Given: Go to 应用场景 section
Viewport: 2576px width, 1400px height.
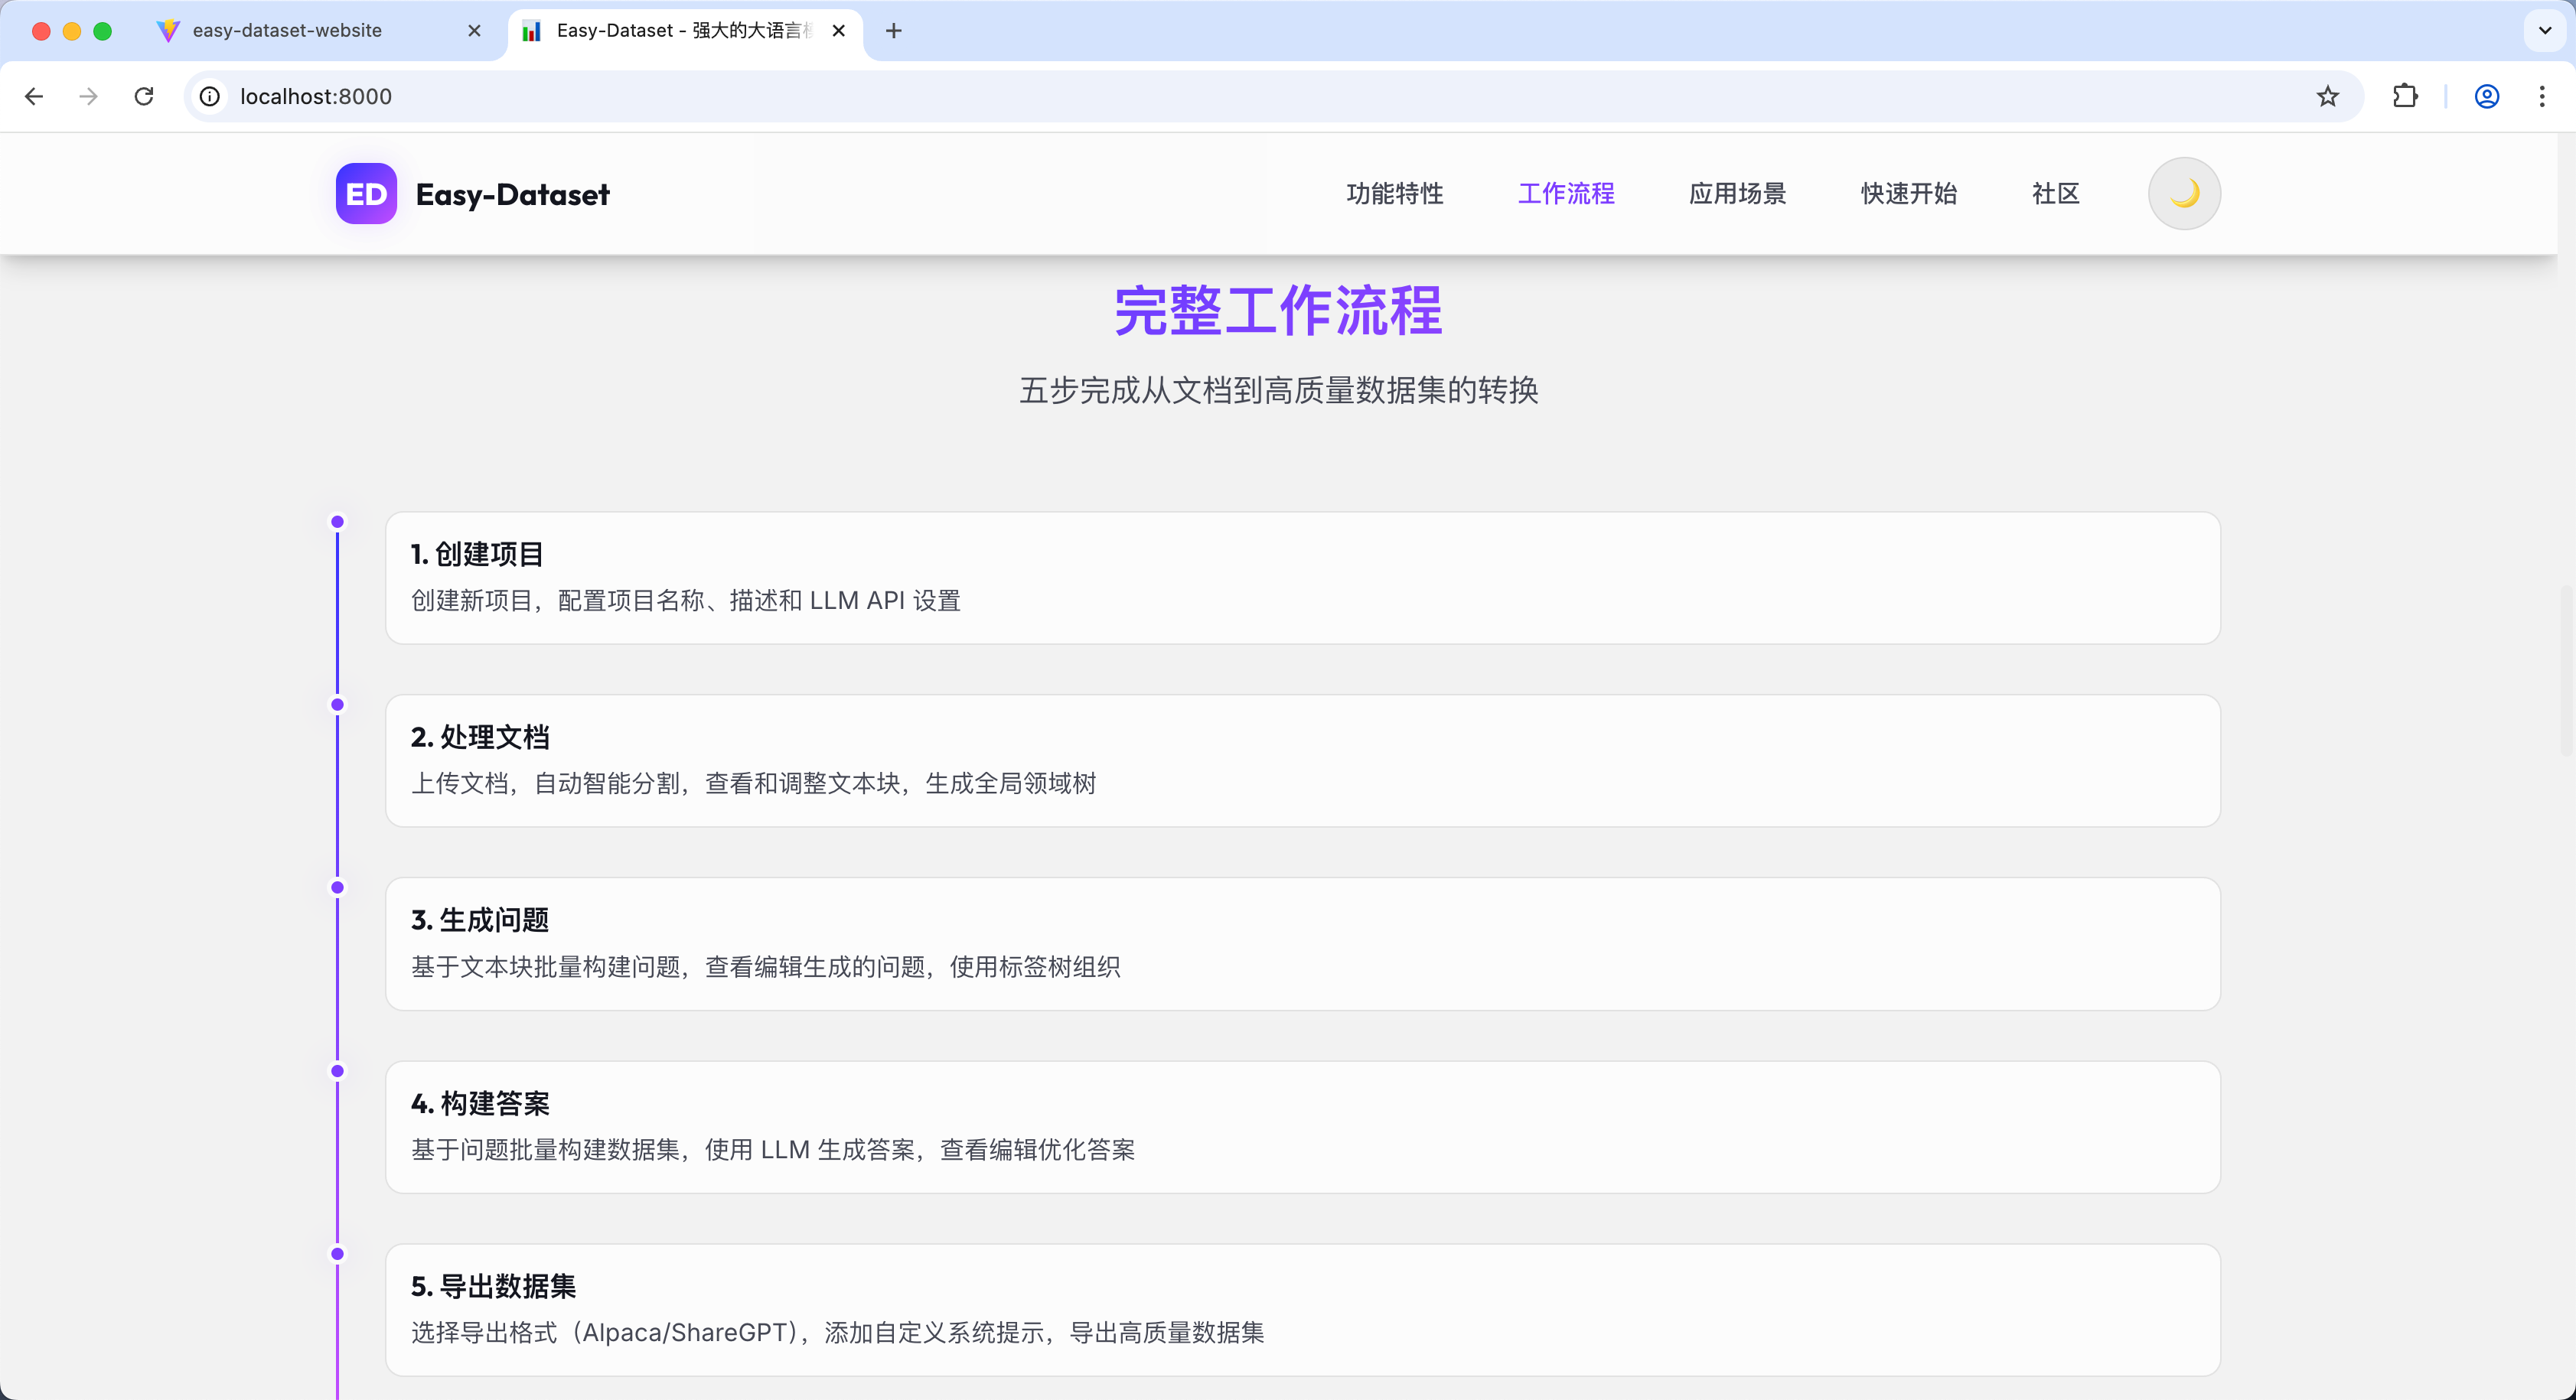Looking at the screenshot, I should pos(1737,193).
